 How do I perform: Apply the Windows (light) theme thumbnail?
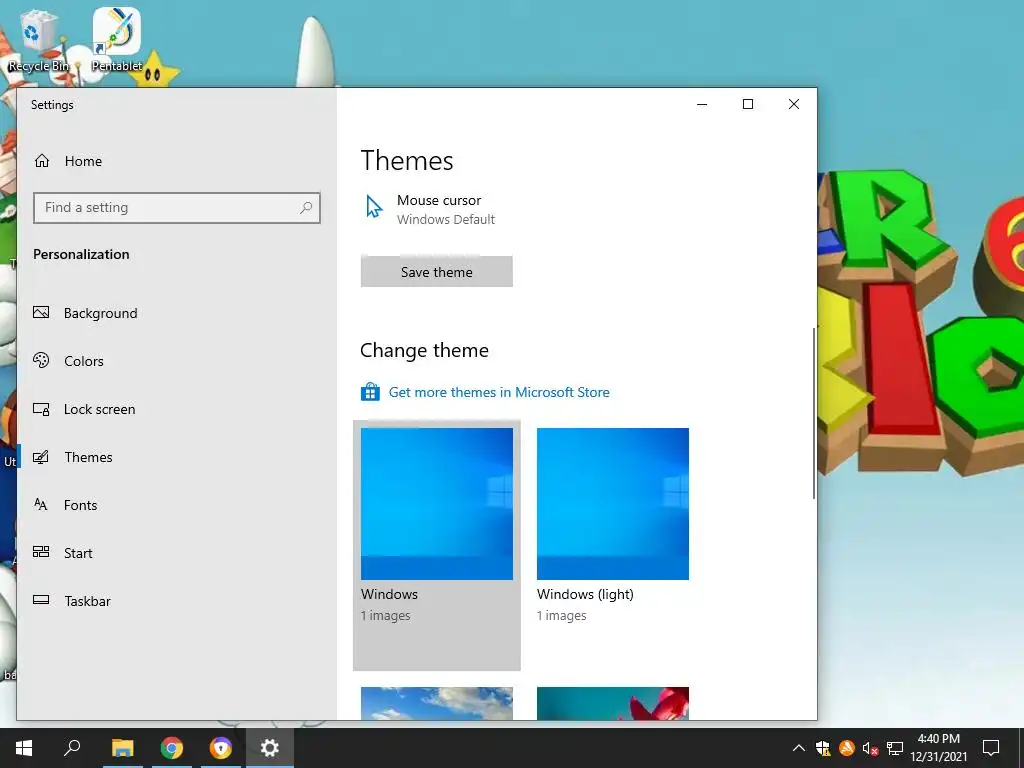click(x=613, y=504)
